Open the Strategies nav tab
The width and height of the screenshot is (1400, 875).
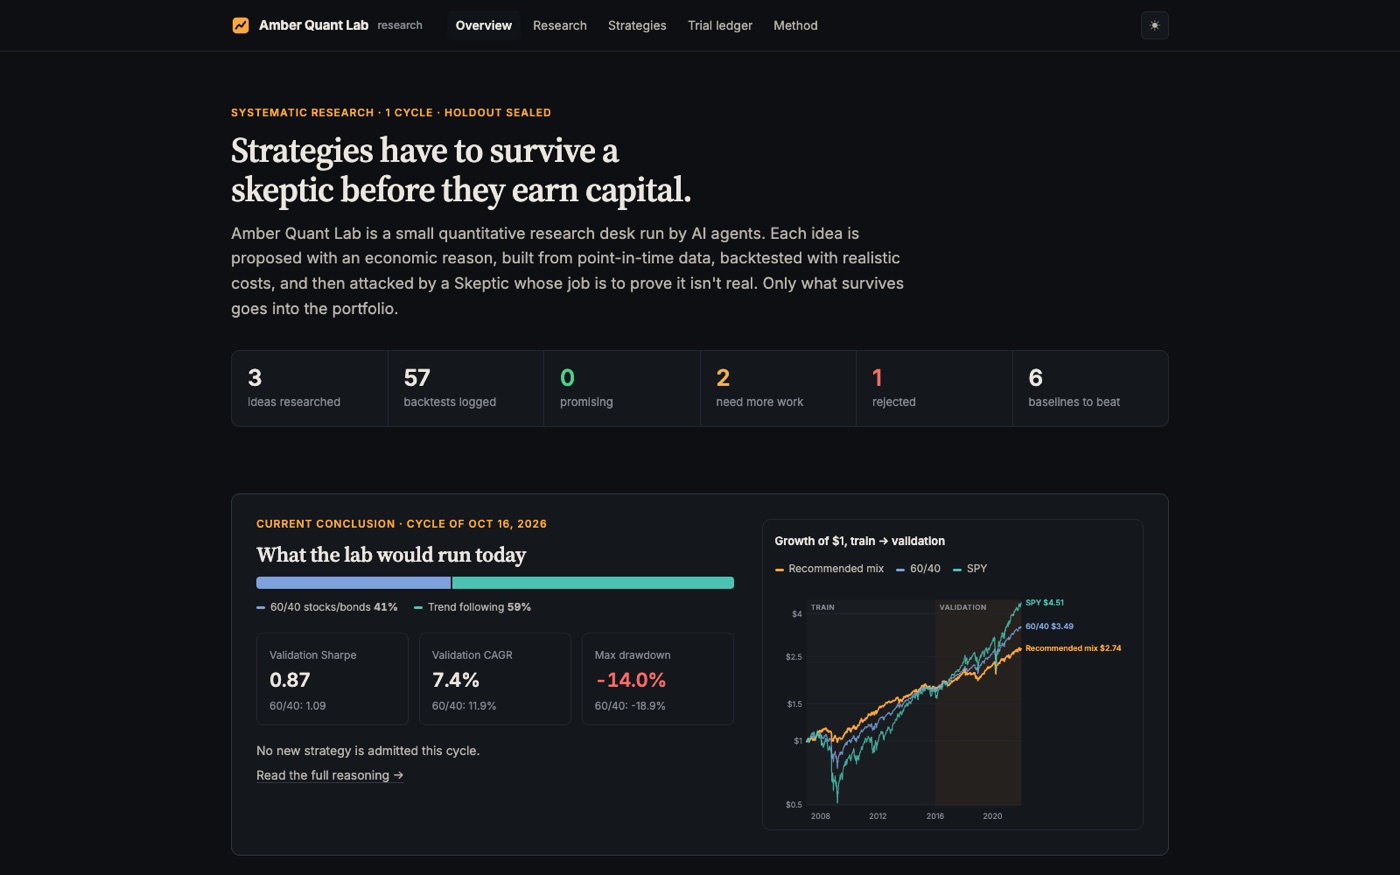pos(637,25)
